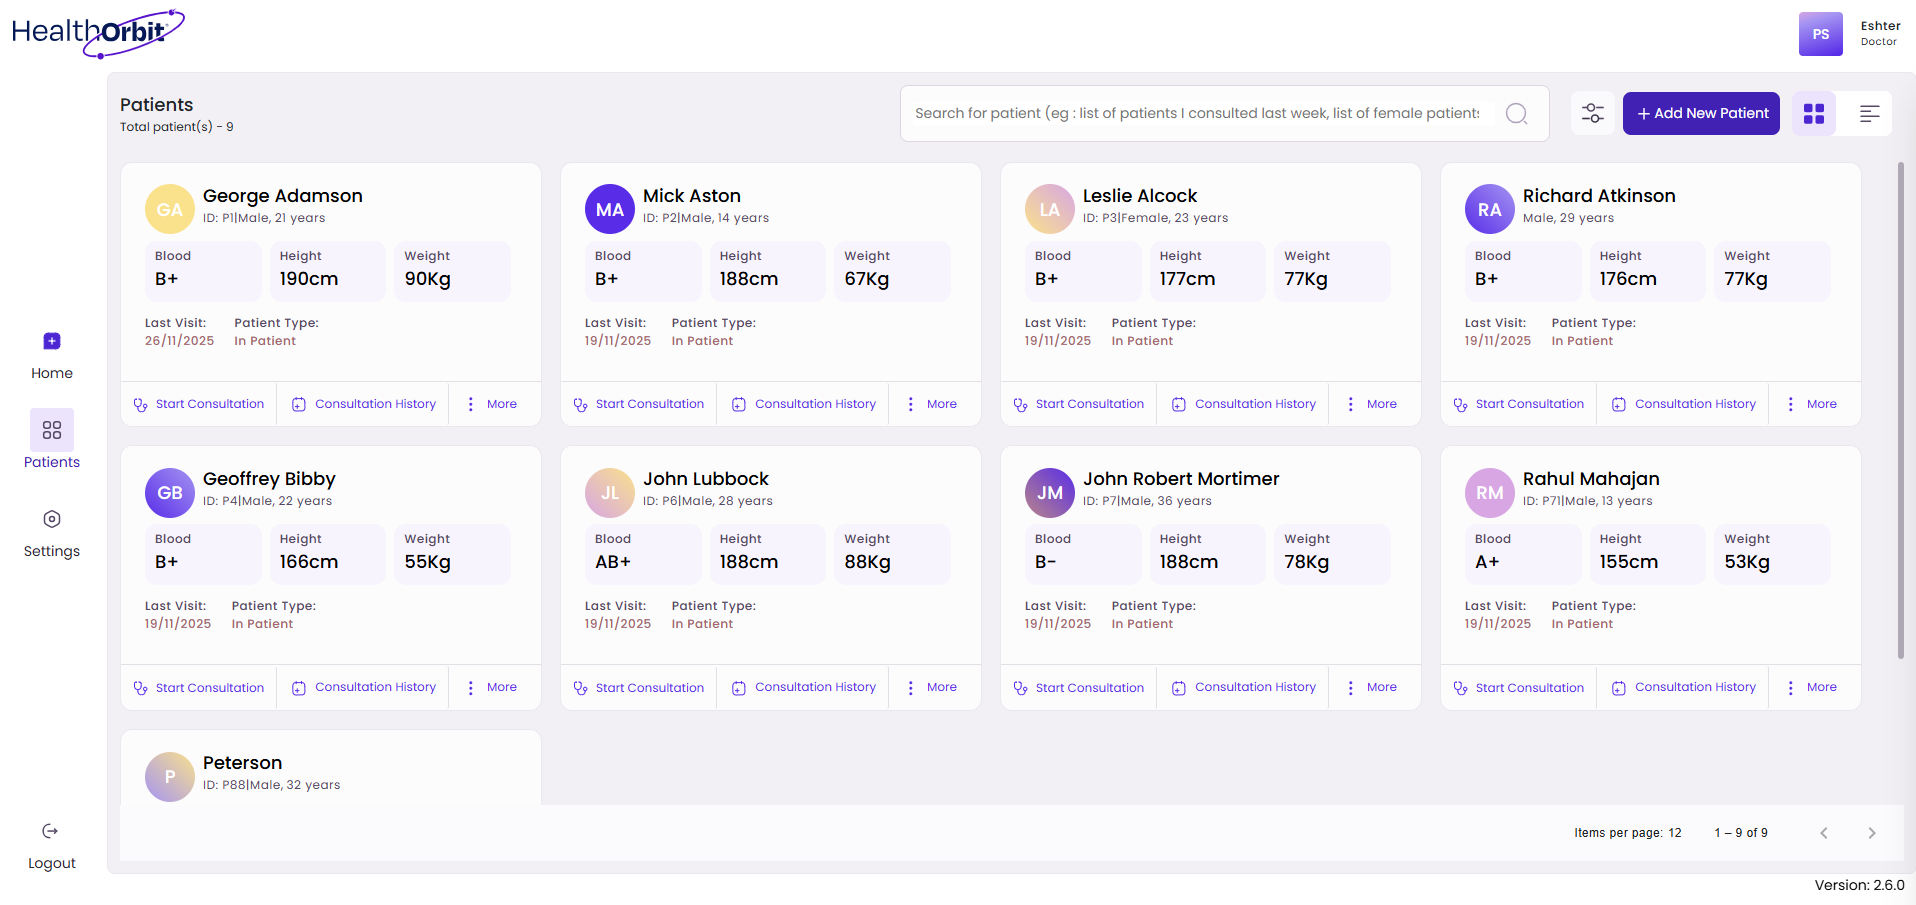Screen dimensions: 1916x905
Task: Switch to list view layout
Action: point(1868,113)
